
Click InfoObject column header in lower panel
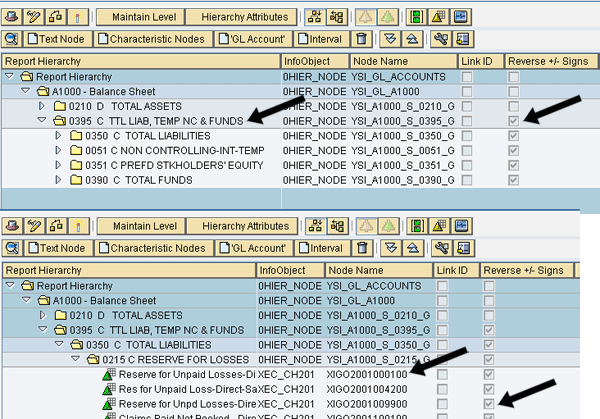click(x=283, y=271)
